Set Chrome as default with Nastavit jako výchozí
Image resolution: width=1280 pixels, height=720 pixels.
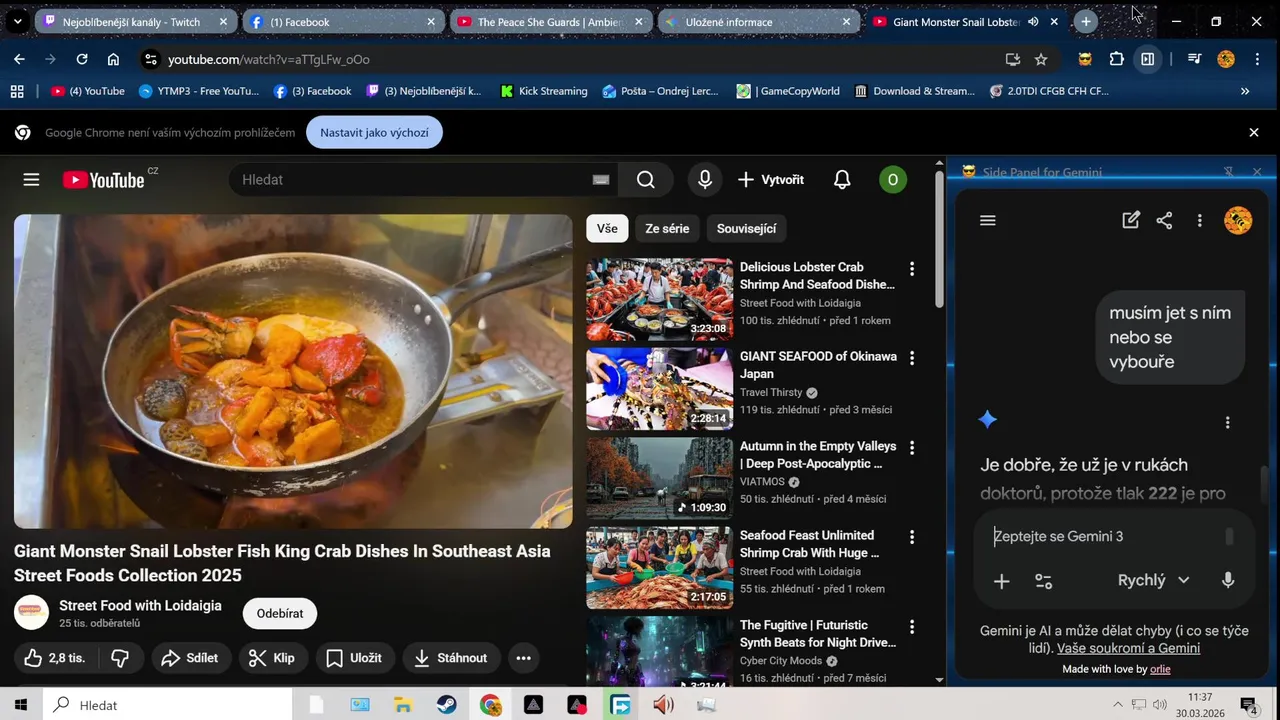coord(374,132)
